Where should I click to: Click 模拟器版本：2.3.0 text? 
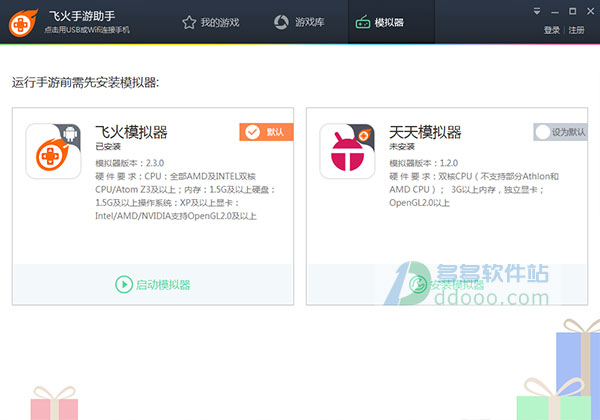click(x=130, y=163)
